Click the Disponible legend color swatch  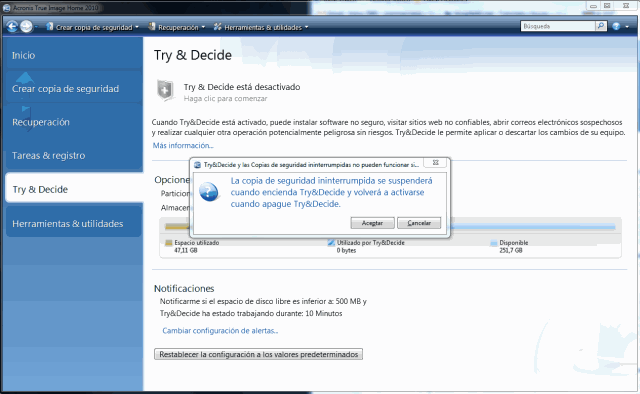493,243
